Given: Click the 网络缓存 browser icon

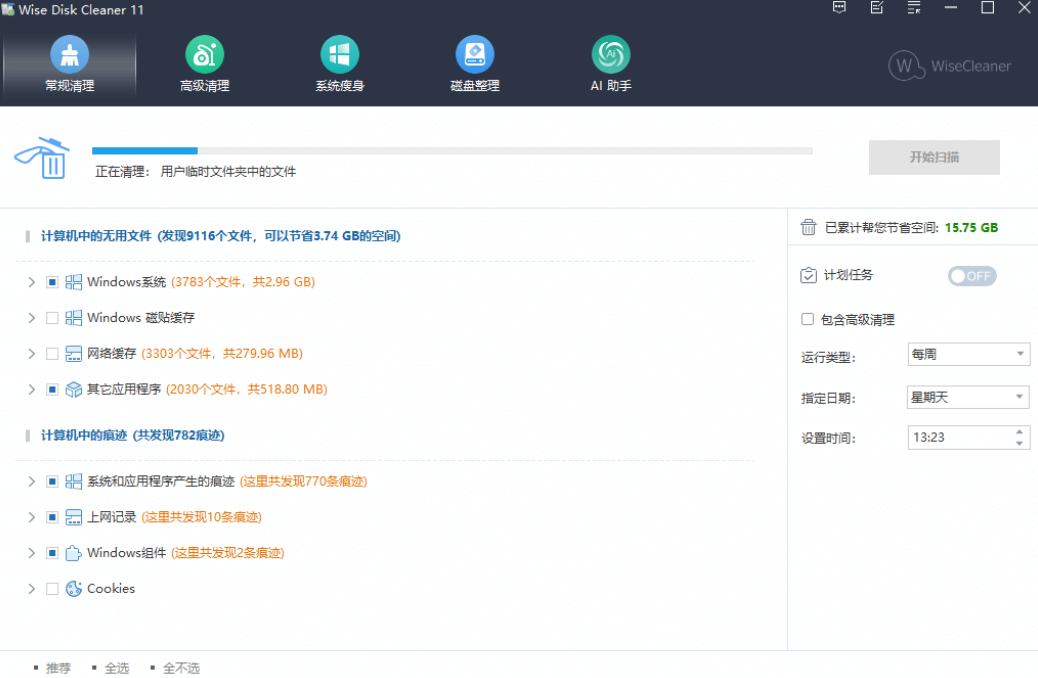Looking at the screenshot, I should (73, 354).
